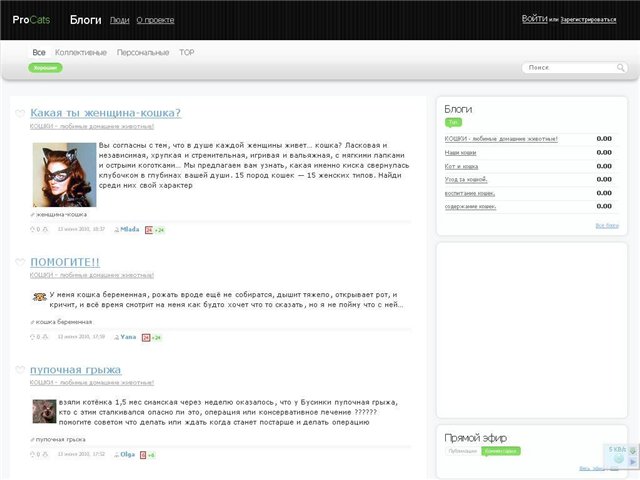Screen dimensions: 640x480
Task: Vote up the post by Mlada
Action: tap(32, 229)
